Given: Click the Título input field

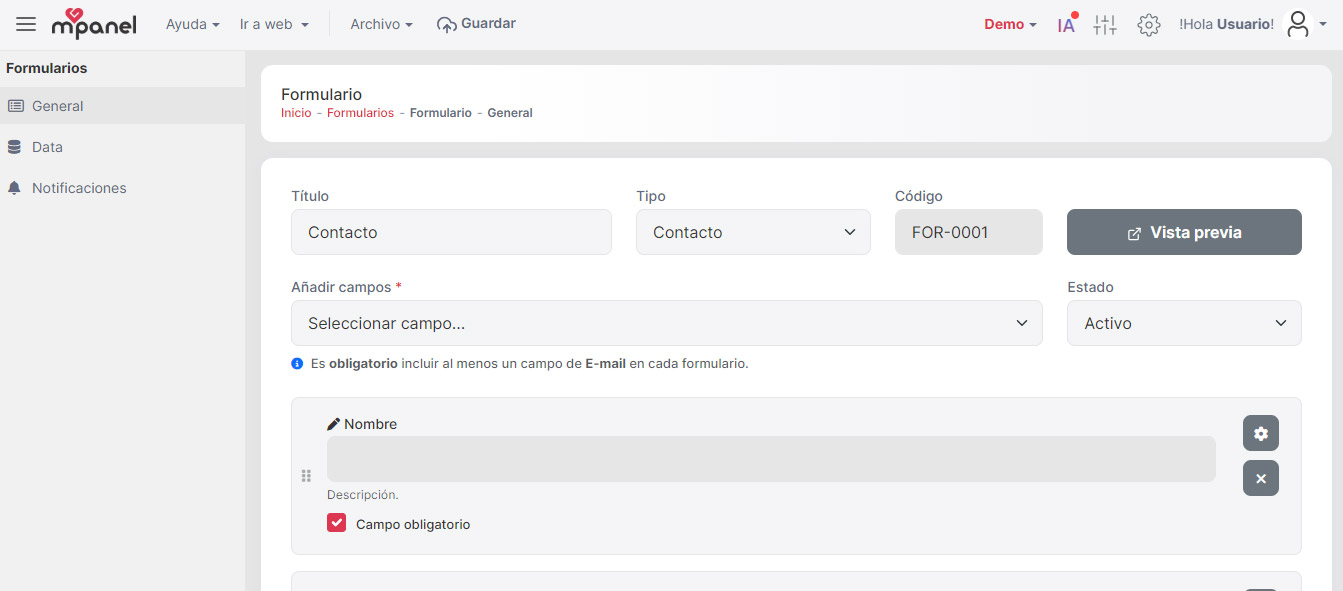Looking at the screenshot, I should [451, 232].
